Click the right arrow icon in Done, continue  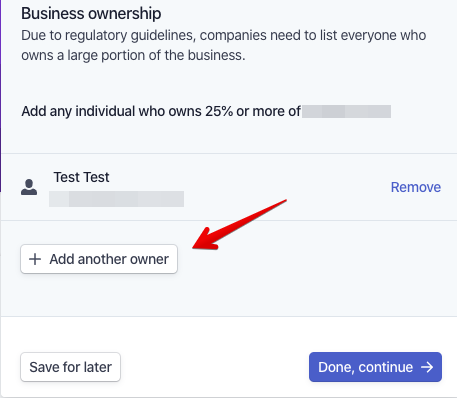(x=427, y=367)
